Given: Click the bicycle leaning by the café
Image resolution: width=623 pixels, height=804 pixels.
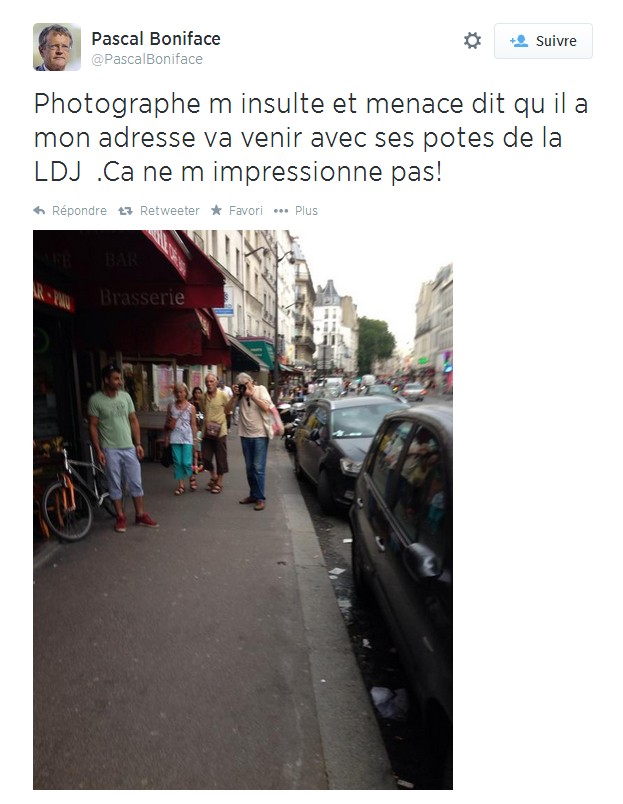Looking at the screenshot, I should point(77,495).
